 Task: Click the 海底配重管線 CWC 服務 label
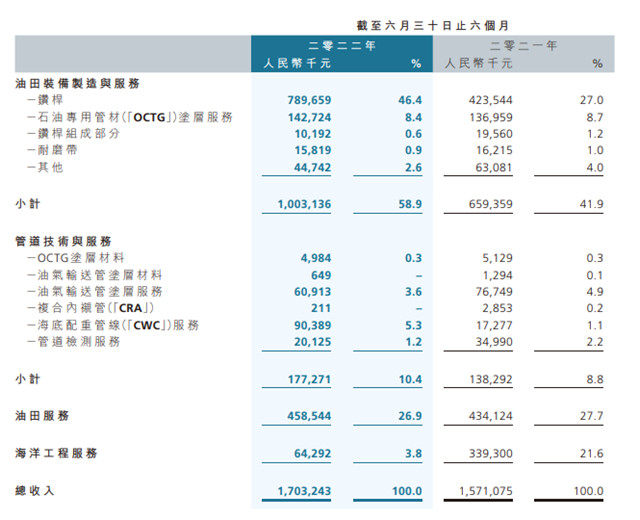tap(113, 325)
